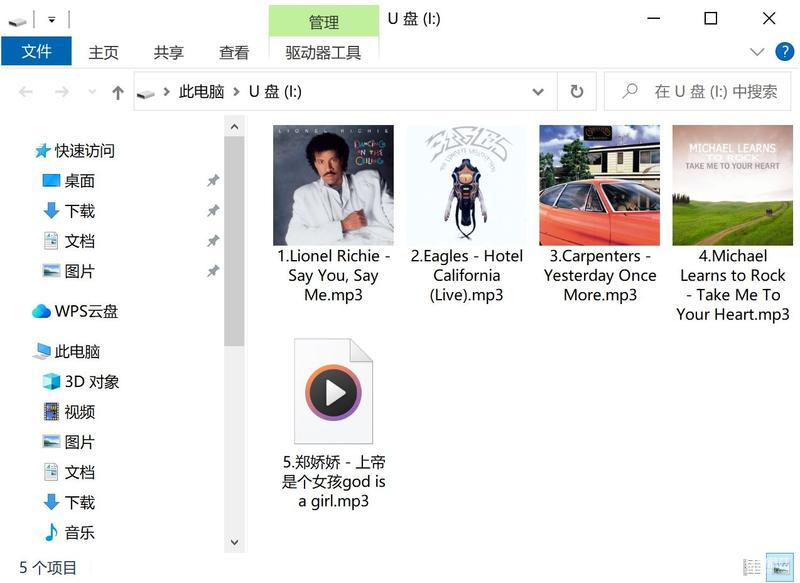Click the pin icon beside 桌面

[213, 181]
